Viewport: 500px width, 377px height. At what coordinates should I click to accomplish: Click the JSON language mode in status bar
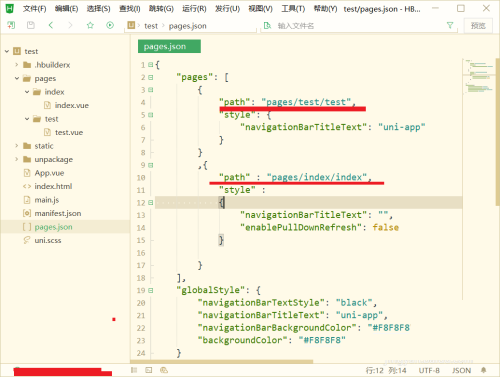coord(461,370)
